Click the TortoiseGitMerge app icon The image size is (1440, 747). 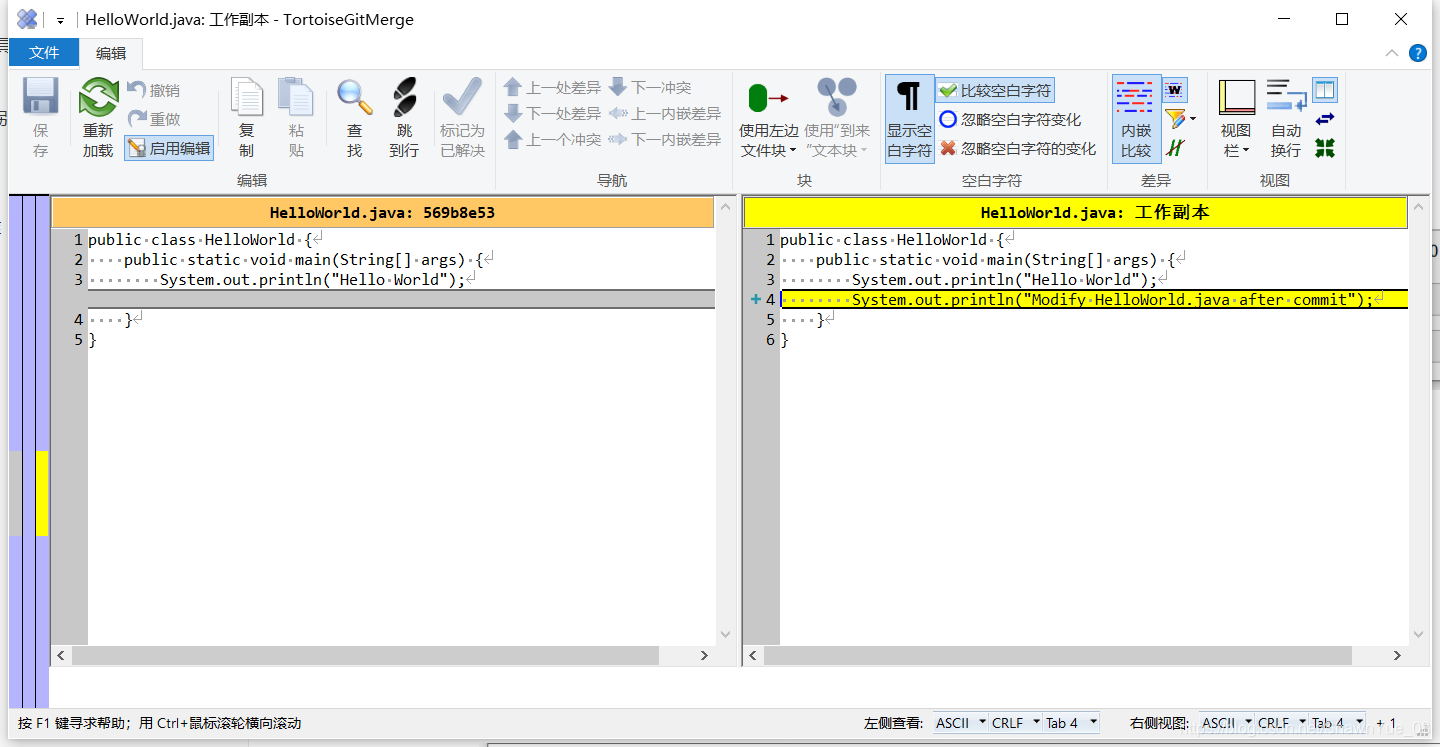27,19
